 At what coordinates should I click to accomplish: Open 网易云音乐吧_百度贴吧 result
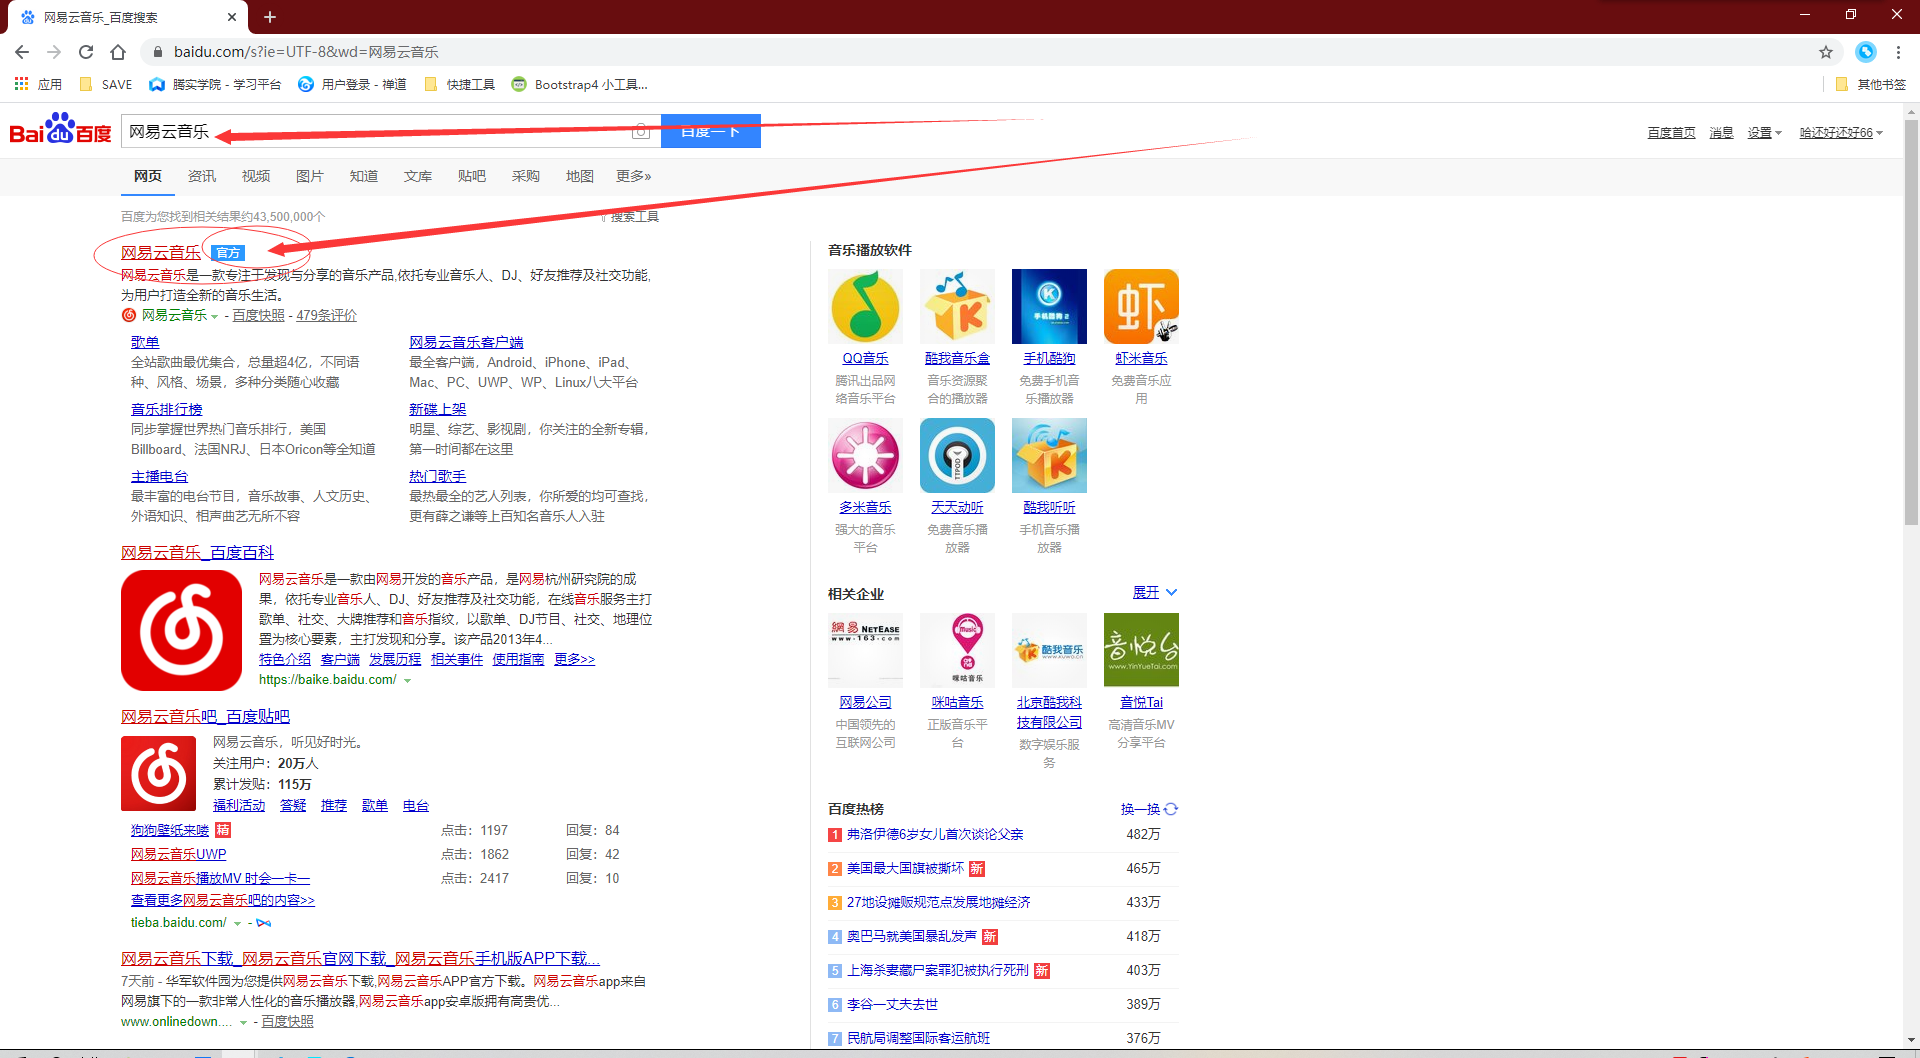click(x=205, y=716)
